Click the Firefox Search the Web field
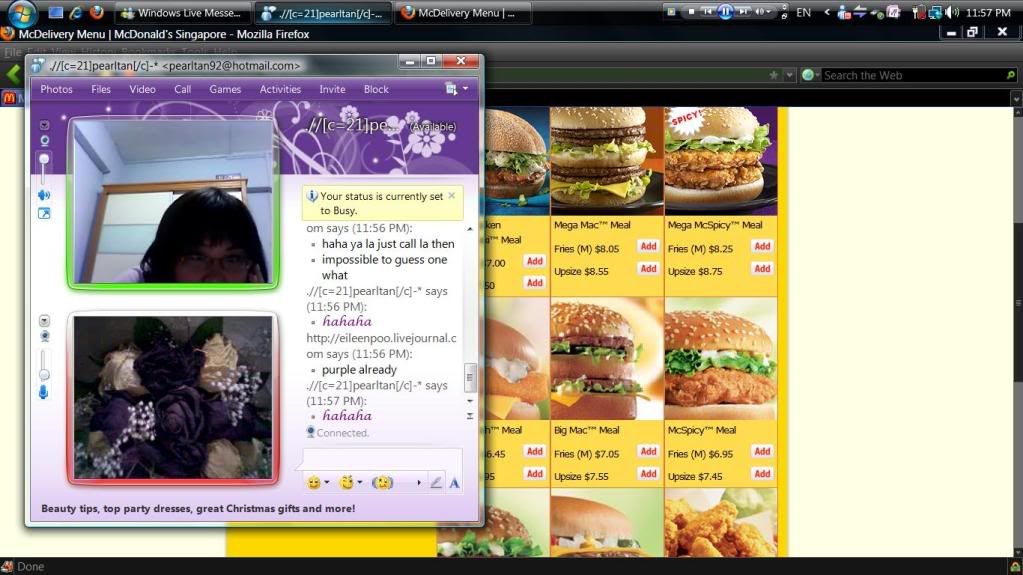 click(x=912, y=76)
